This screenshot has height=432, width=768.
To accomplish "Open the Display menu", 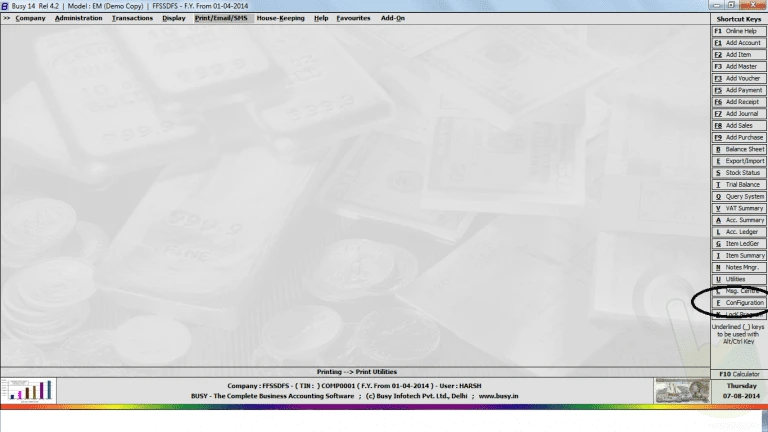I will tap(173, 18).
